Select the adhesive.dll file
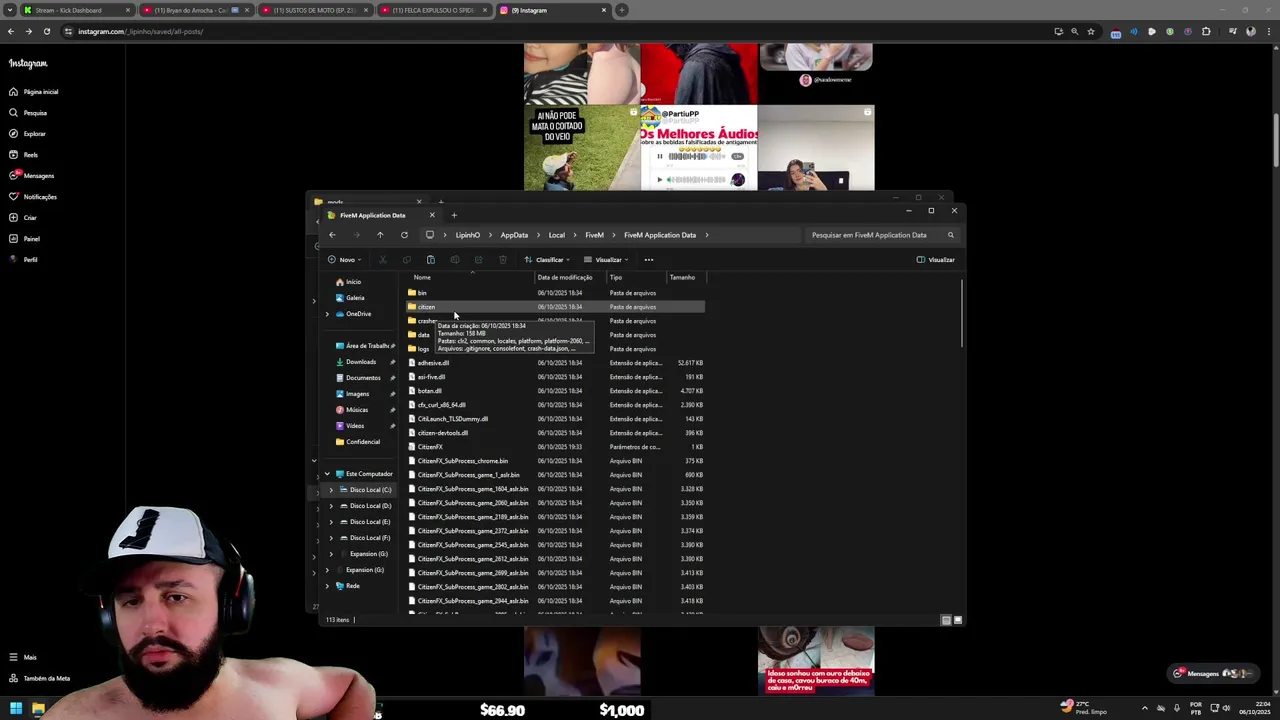The height and width of the screenshot is (720, 1280). (x=555, y=363)
